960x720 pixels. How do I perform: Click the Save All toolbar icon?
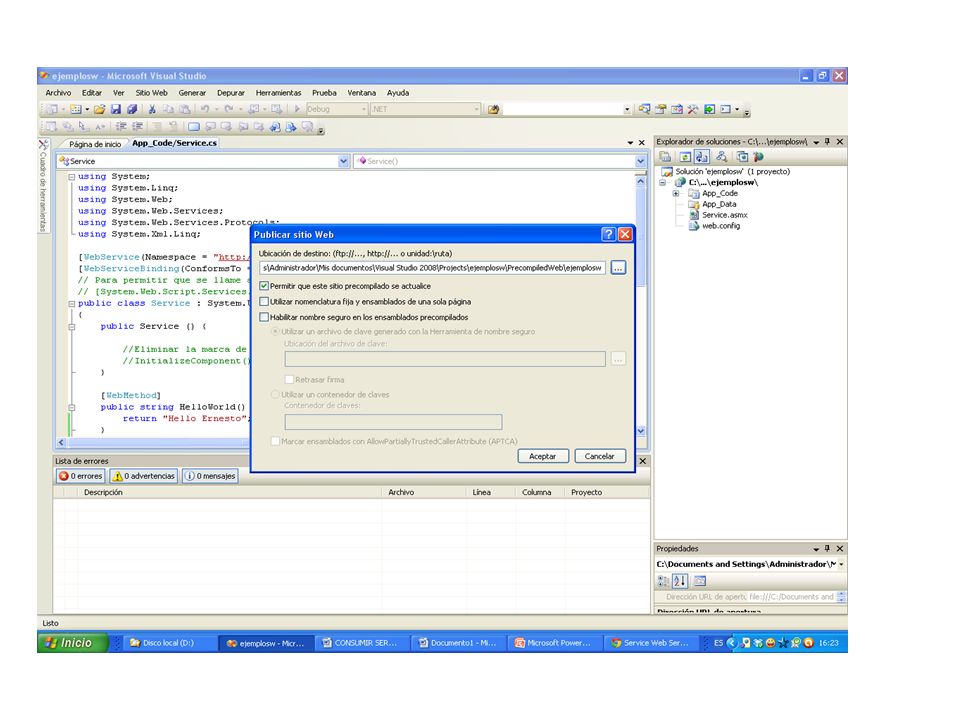click(x=132, y=109)
